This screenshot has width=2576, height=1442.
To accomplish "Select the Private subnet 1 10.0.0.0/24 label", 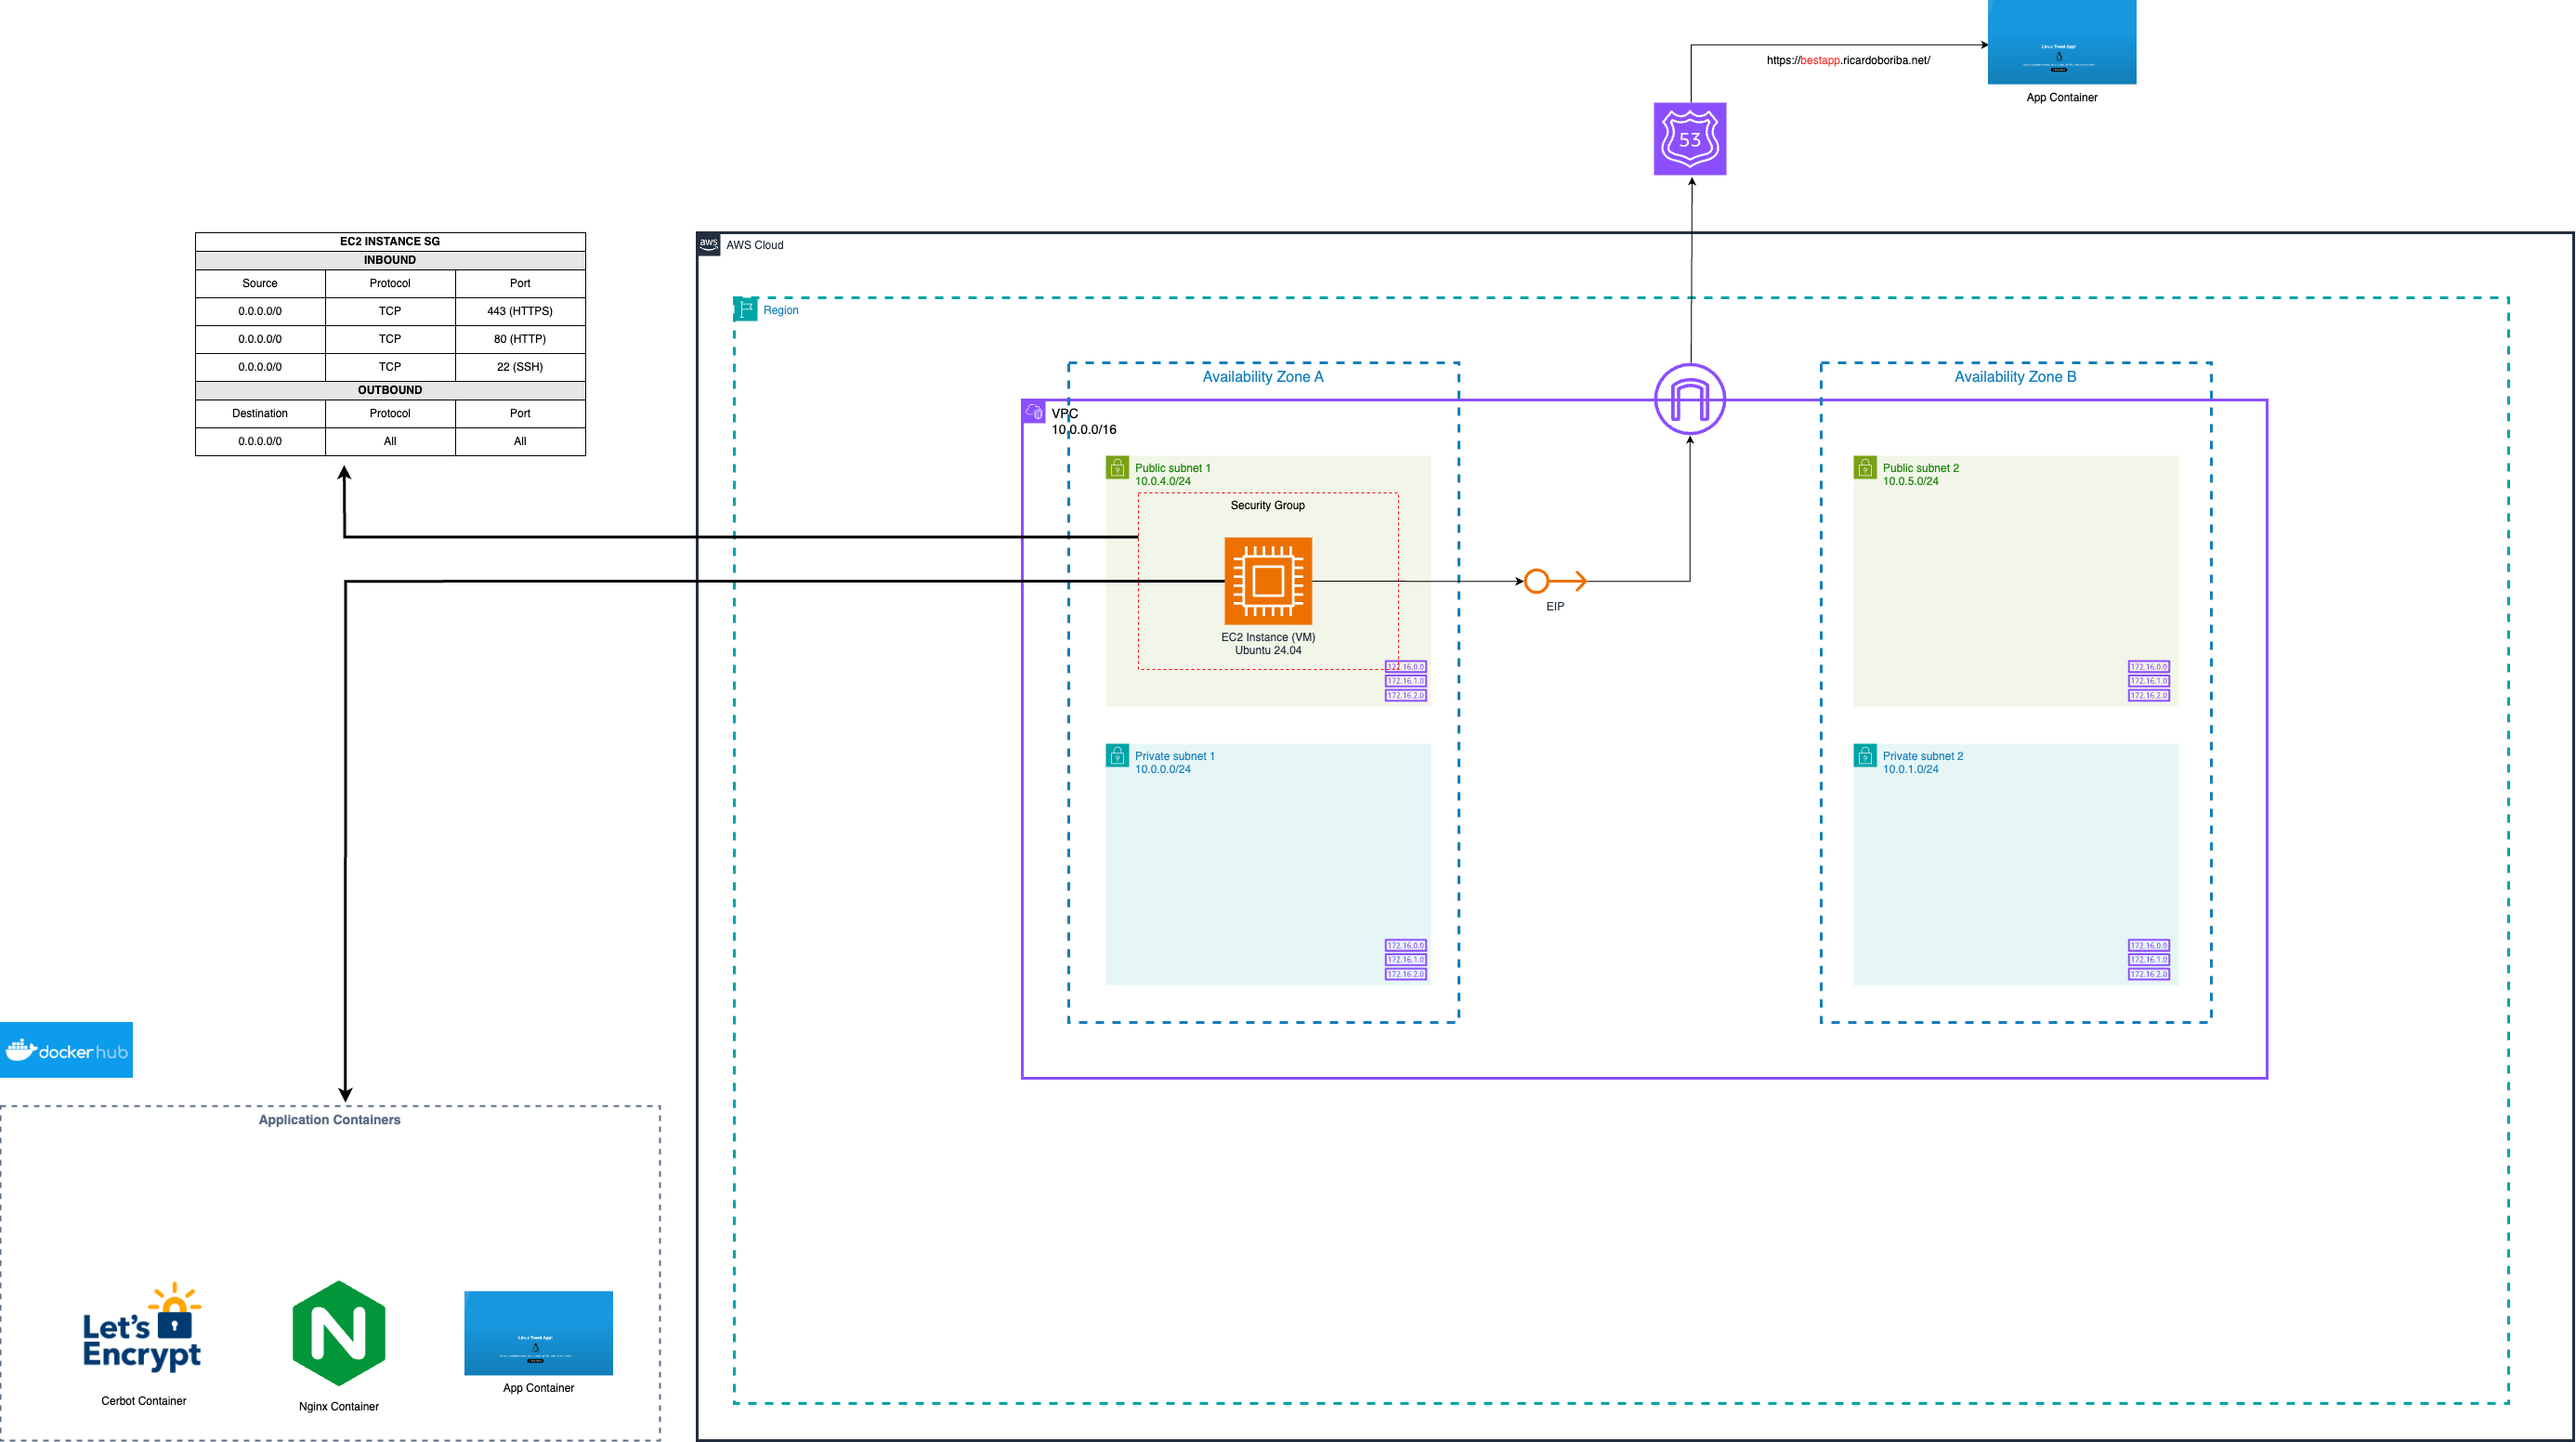I will coord(1174,762).
